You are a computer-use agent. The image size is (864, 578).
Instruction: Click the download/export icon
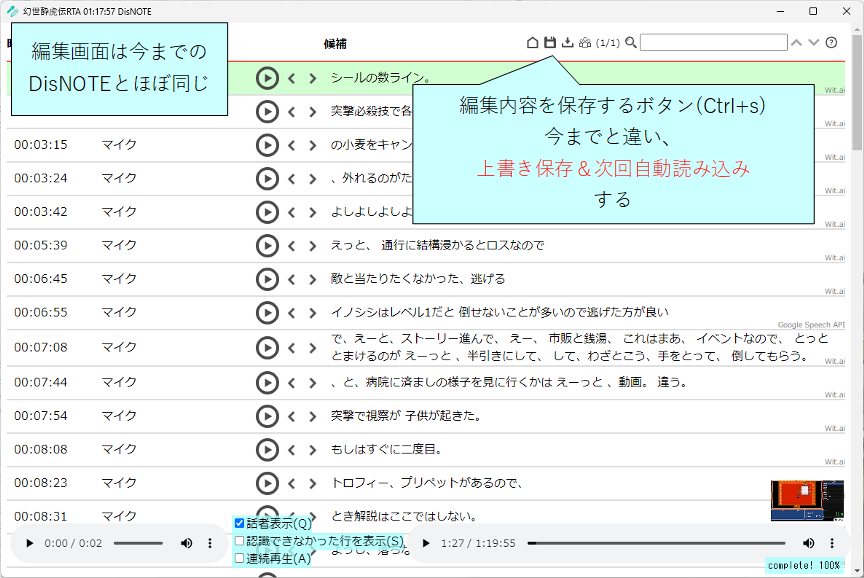[x=568, y=42]
